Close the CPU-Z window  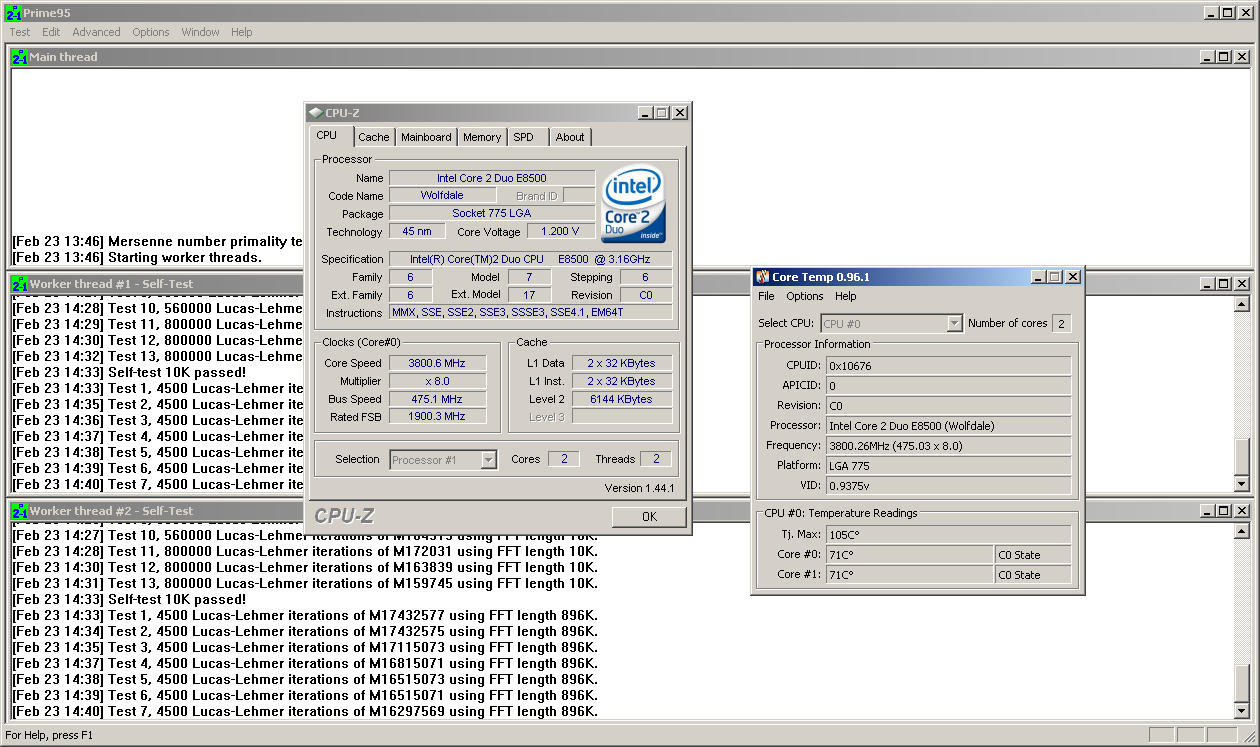(679, 113)
